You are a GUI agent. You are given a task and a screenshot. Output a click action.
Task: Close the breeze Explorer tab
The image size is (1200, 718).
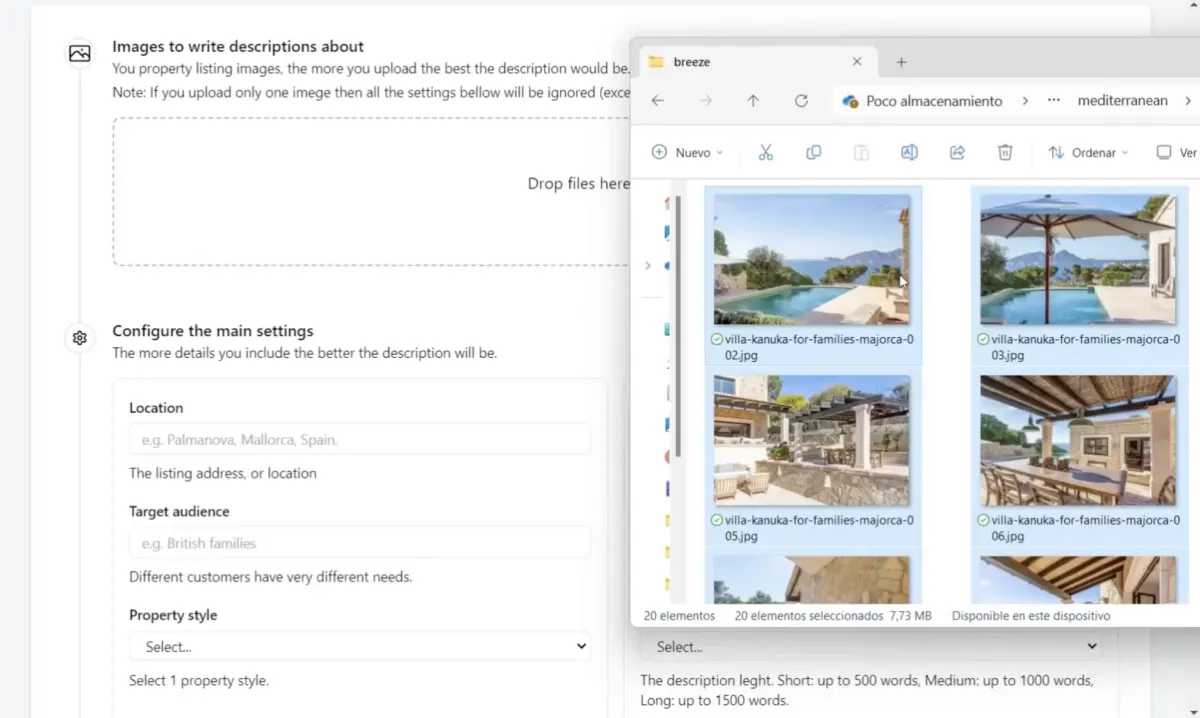857,62
